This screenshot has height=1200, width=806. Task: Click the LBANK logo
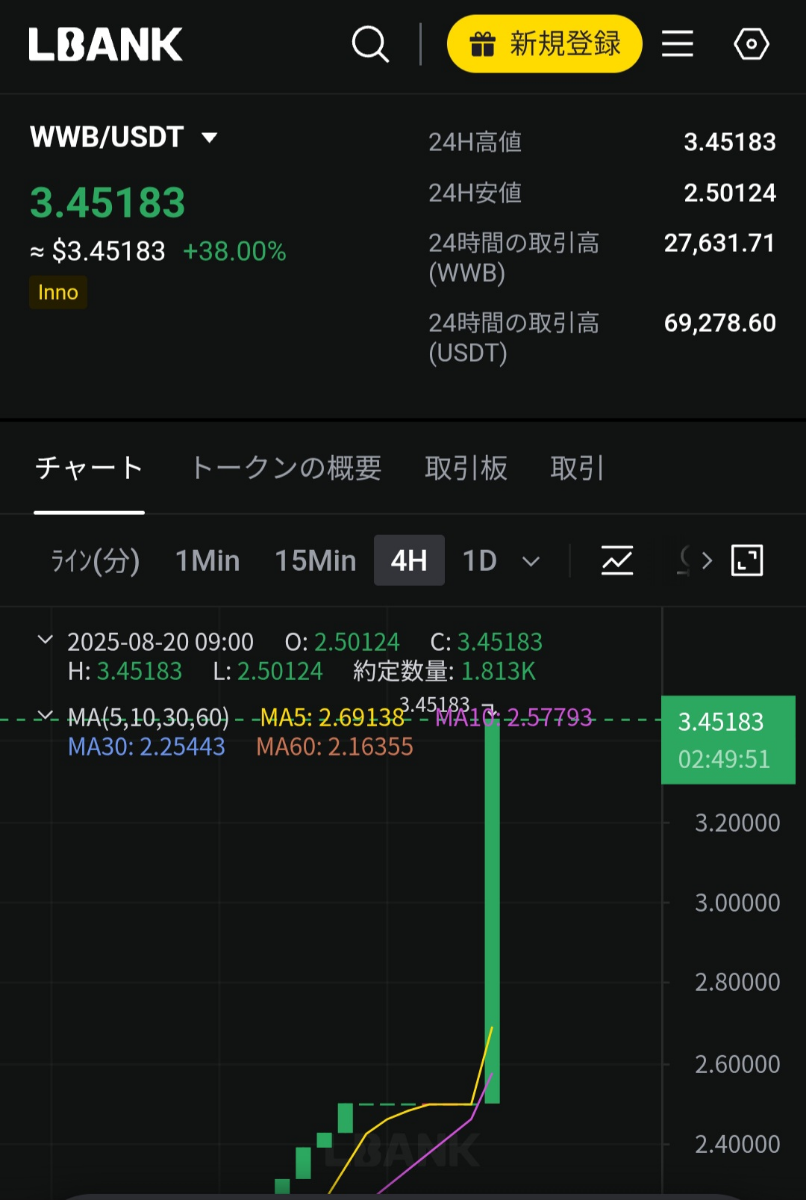(105, 44)
